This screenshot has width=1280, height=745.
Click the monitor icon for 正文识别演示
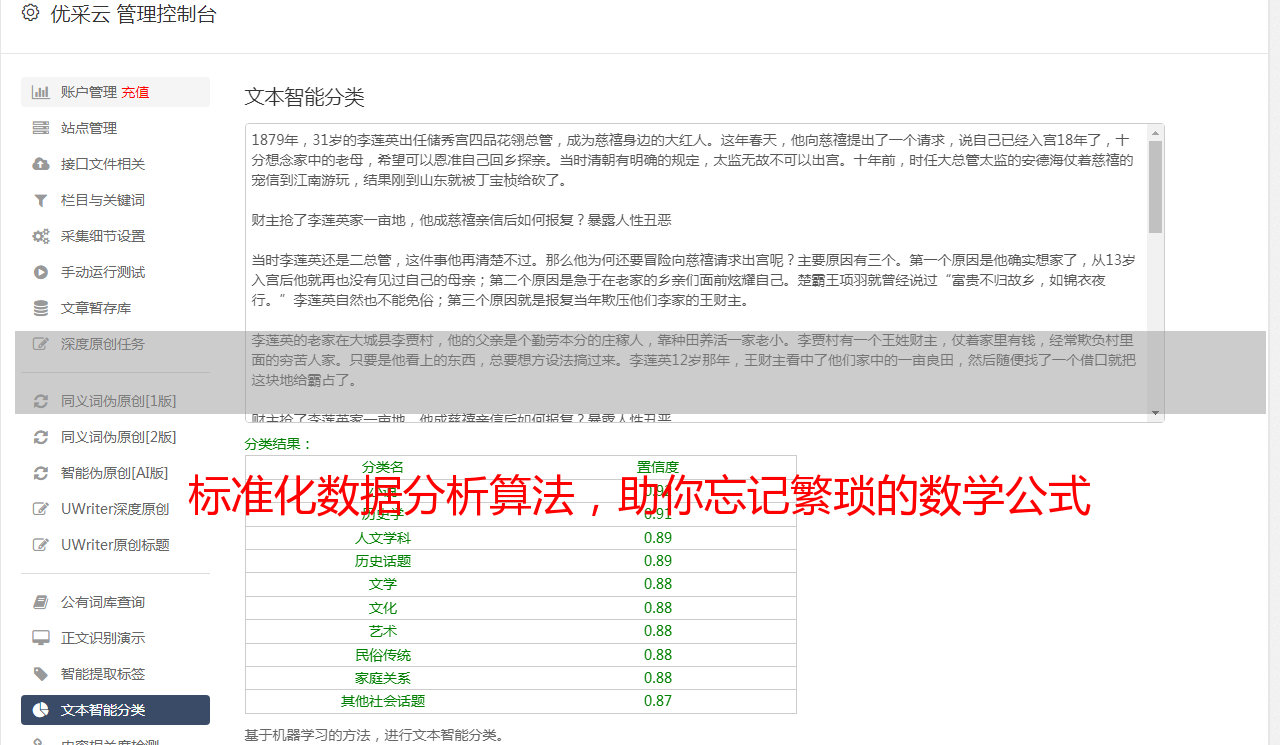tap(41, 638)
